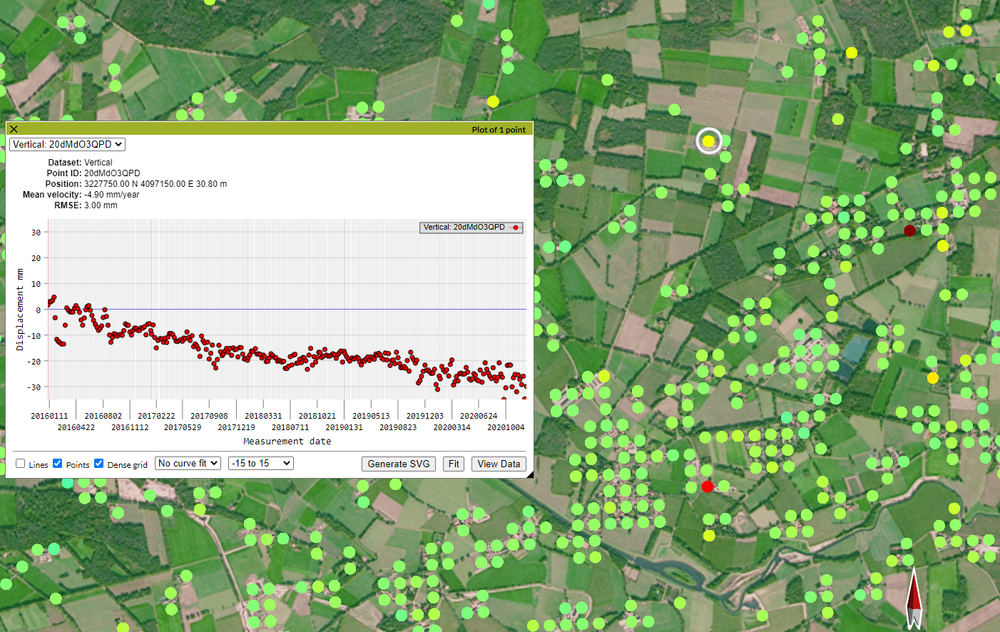Select the dark red measurement point on map
The width and height of the screenshot is (1000, 632).
pyautogui.click(x=910, y=231)
